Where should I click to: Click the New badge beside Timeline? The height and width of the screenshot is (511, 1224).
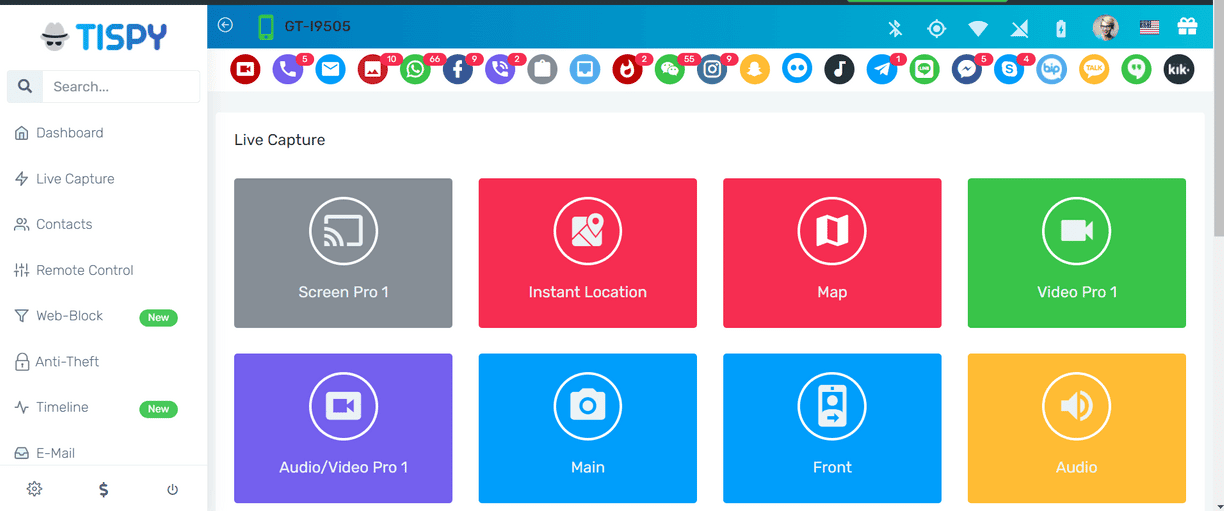pos(158,409)
